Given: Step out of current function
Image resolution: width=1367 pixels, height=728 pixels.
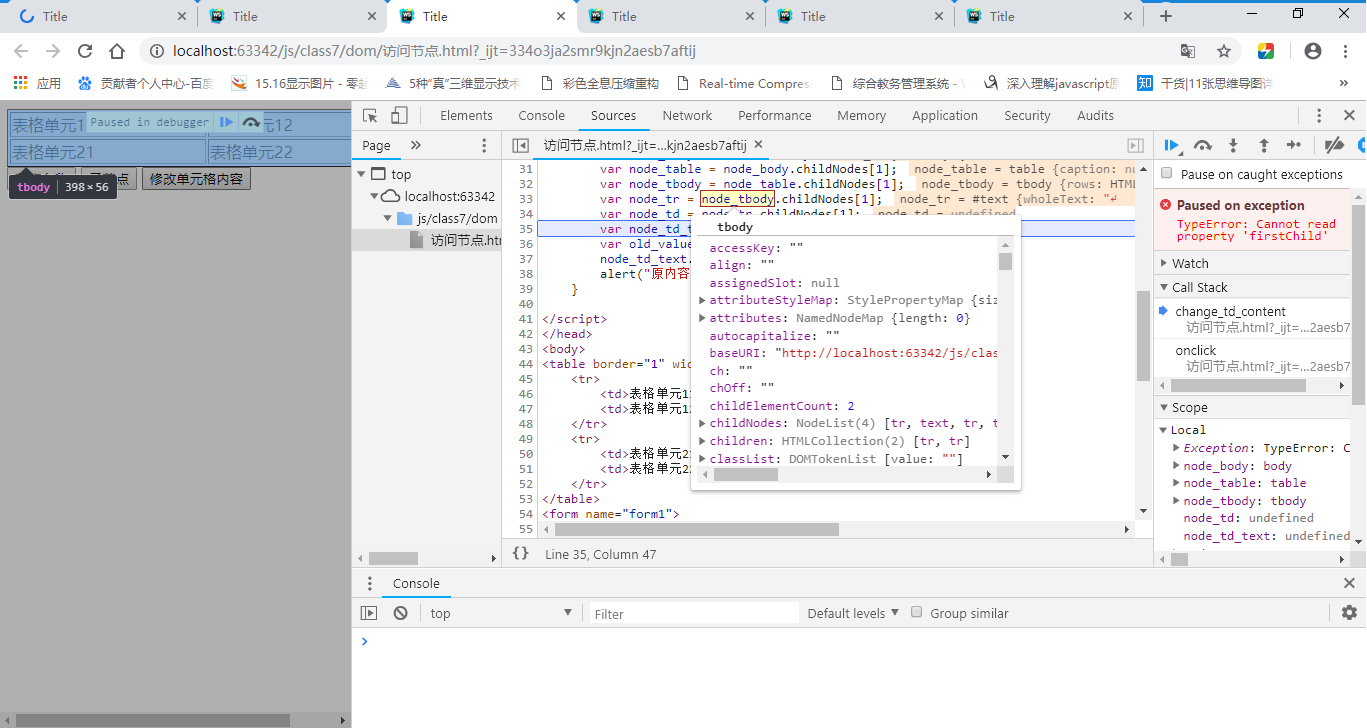Looking at the screenshot, I should [x=1264, y=145].
